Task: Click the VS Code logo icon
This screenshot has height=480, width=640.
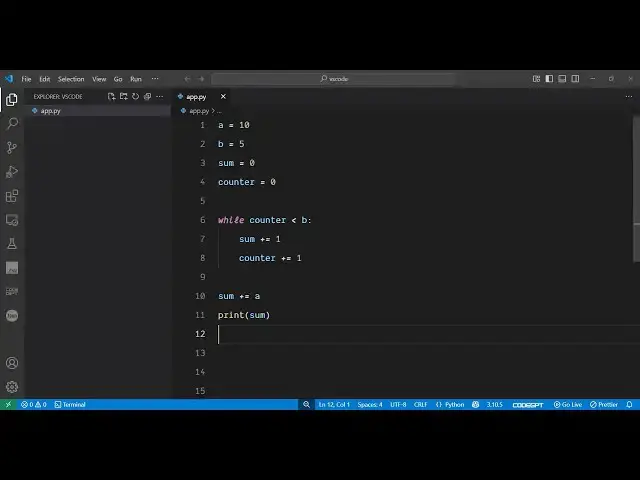Action: click(x=9, y=78)
